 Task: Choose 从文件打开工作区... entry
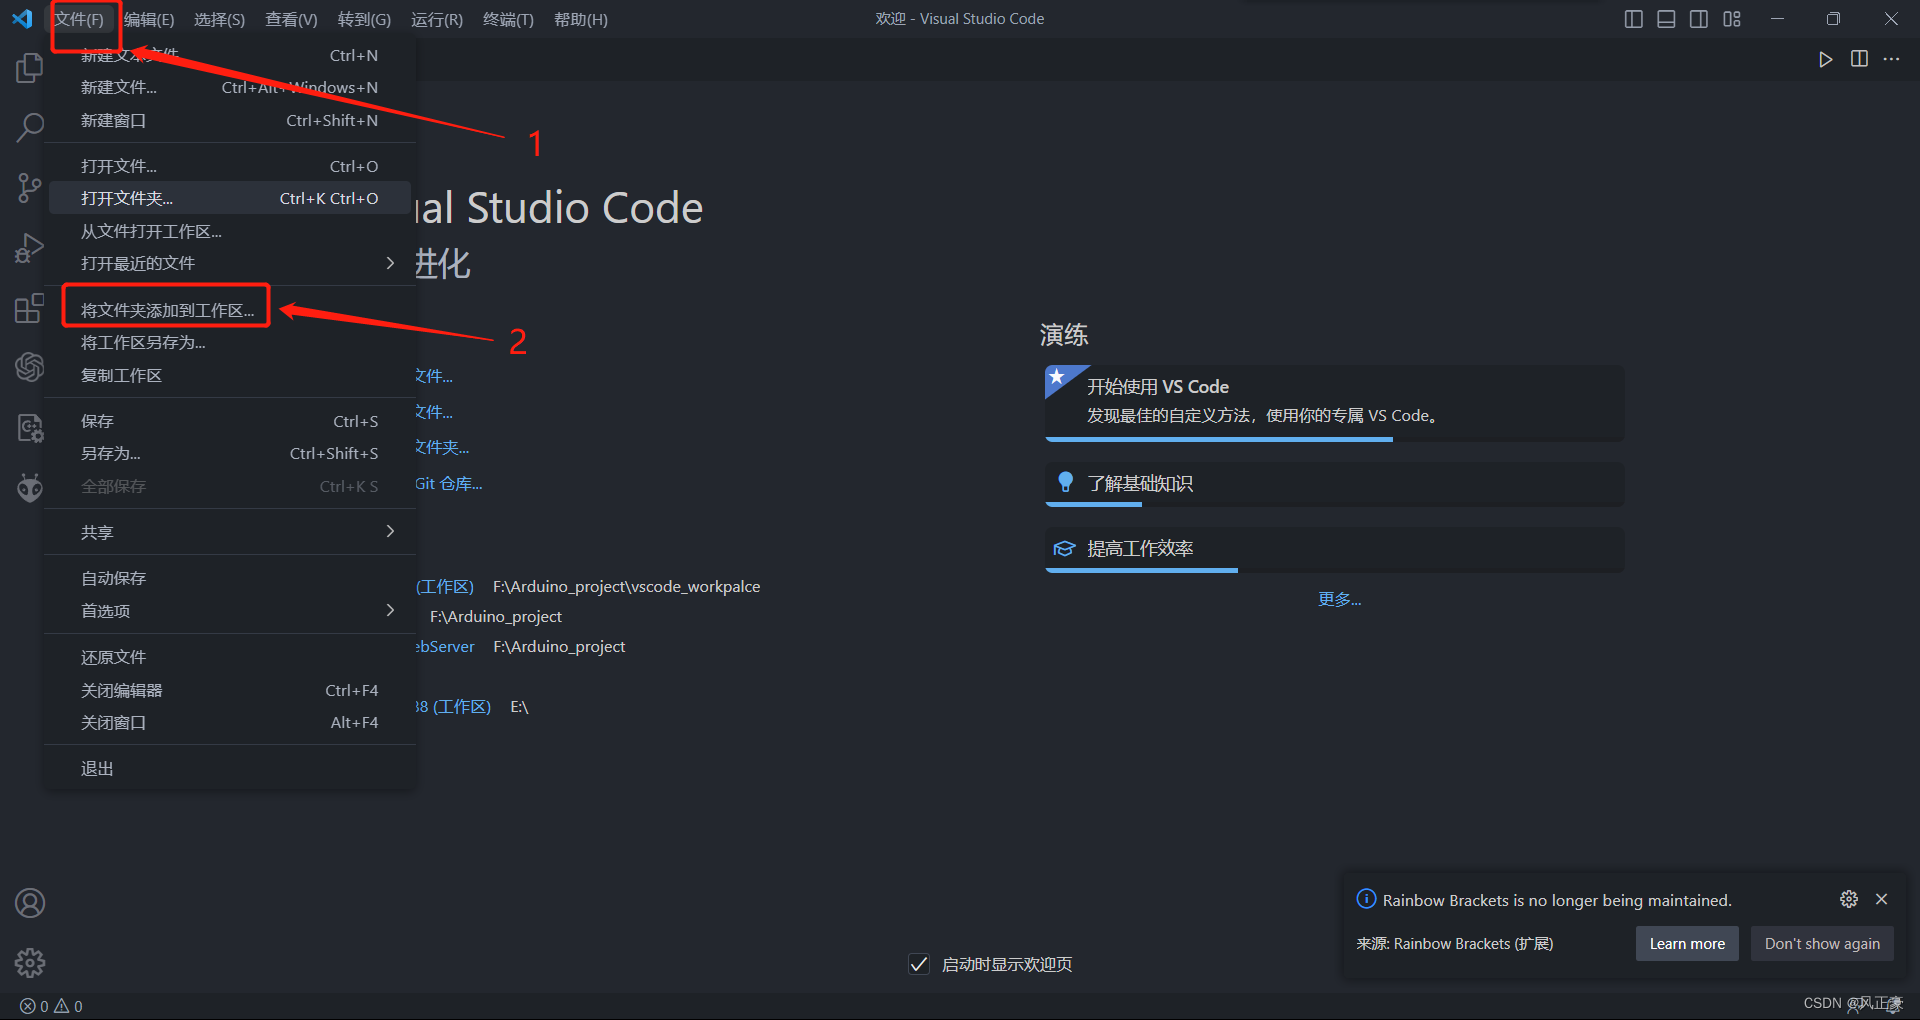(230, 231)
